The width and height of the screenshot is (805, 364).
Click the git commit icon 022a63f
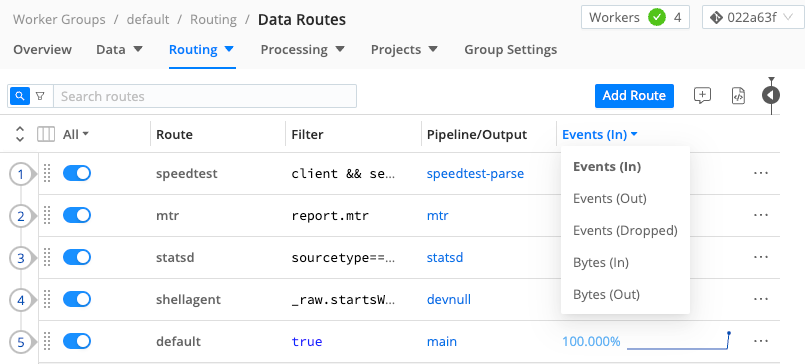pyautogui.click(x=716, y=17)
